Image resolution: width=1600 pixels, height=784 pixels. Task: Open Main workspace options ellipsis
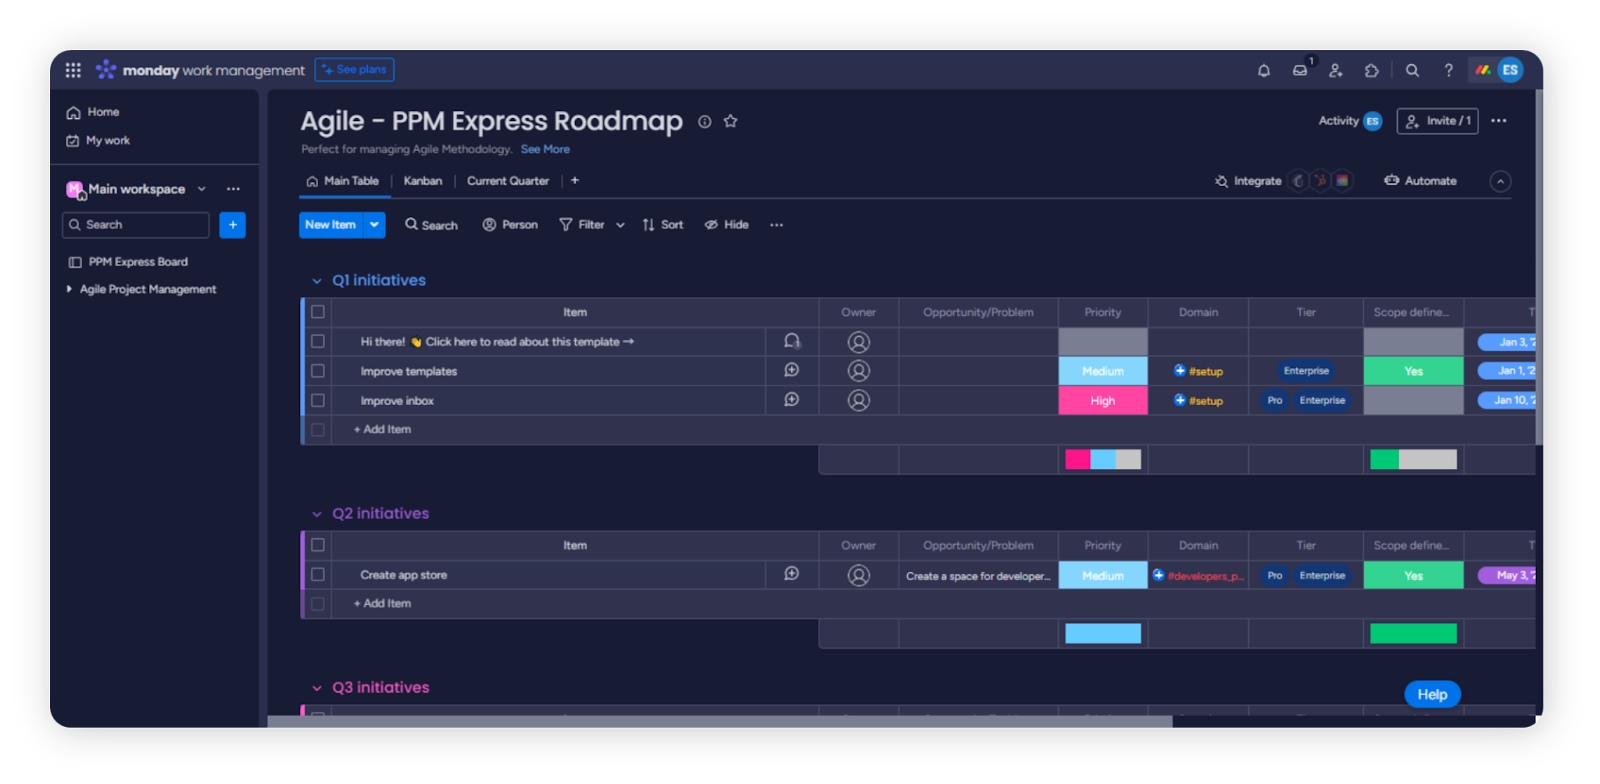(233, 189)
